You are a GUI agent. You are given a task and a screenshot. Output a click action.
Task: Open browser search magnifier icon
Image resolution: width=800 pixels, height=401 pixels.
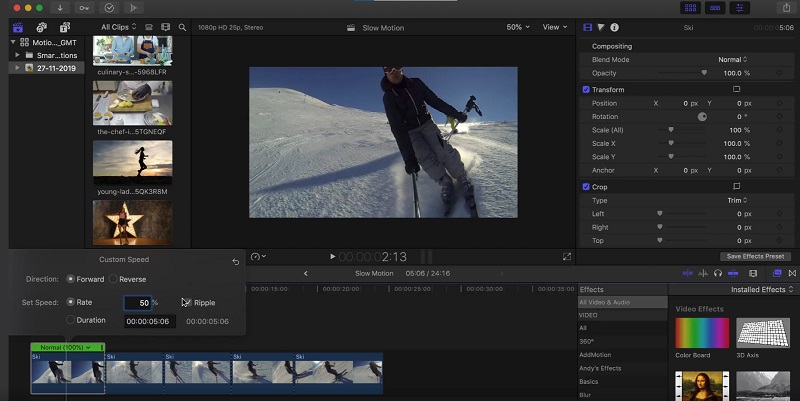(x=182, y=27)
